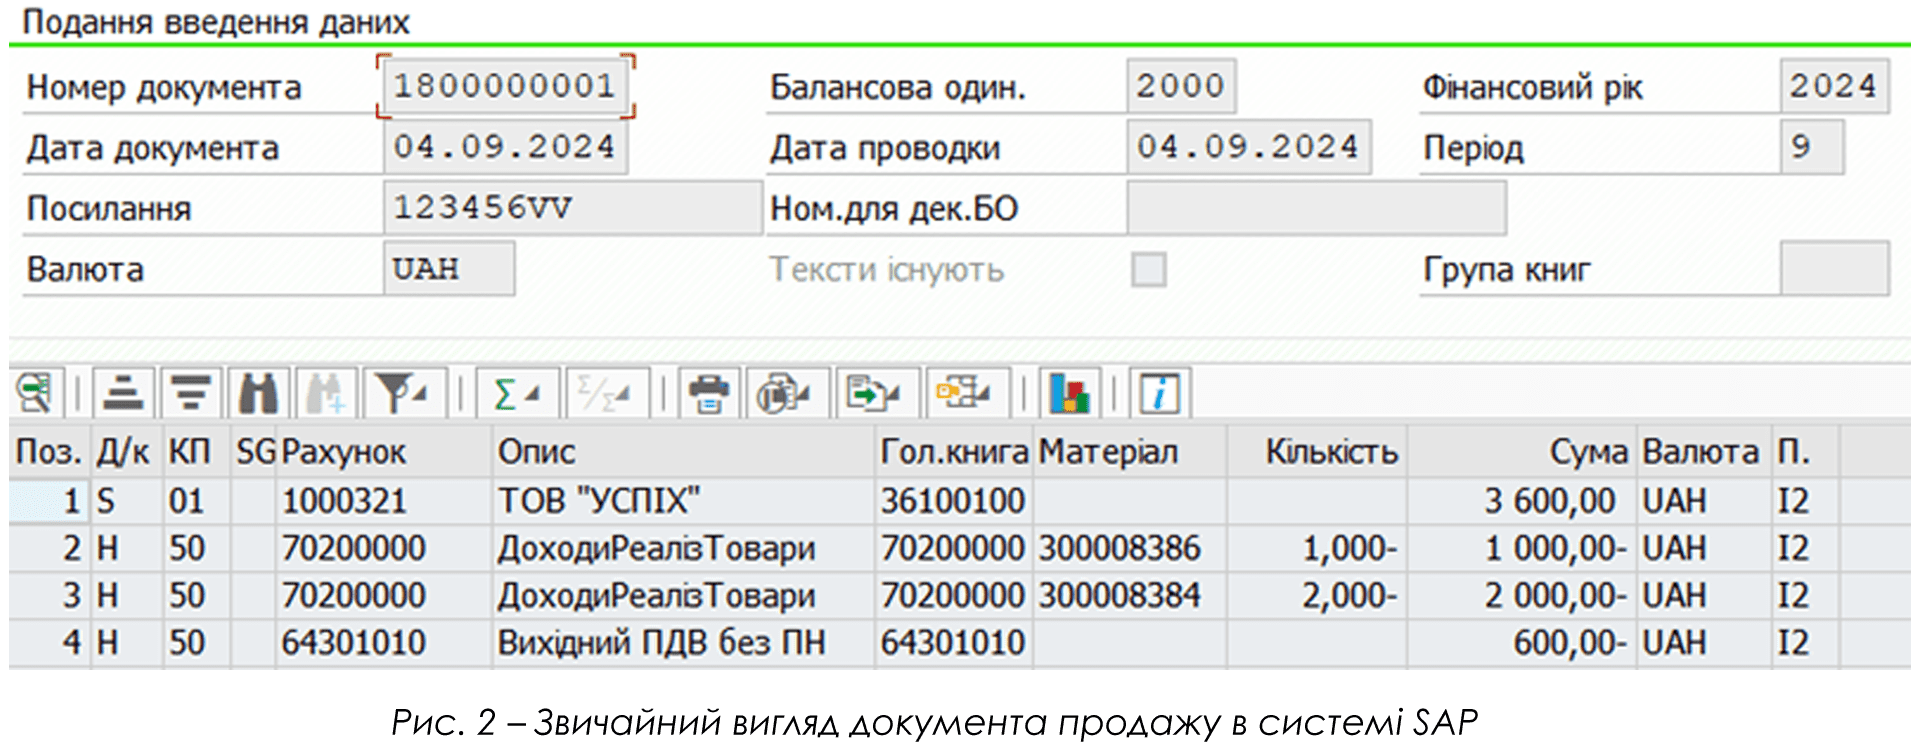Viewport: 1920px width, 749px height.
Task: Select the 'Валюта' column header in table
Action: click(1703, 452)
